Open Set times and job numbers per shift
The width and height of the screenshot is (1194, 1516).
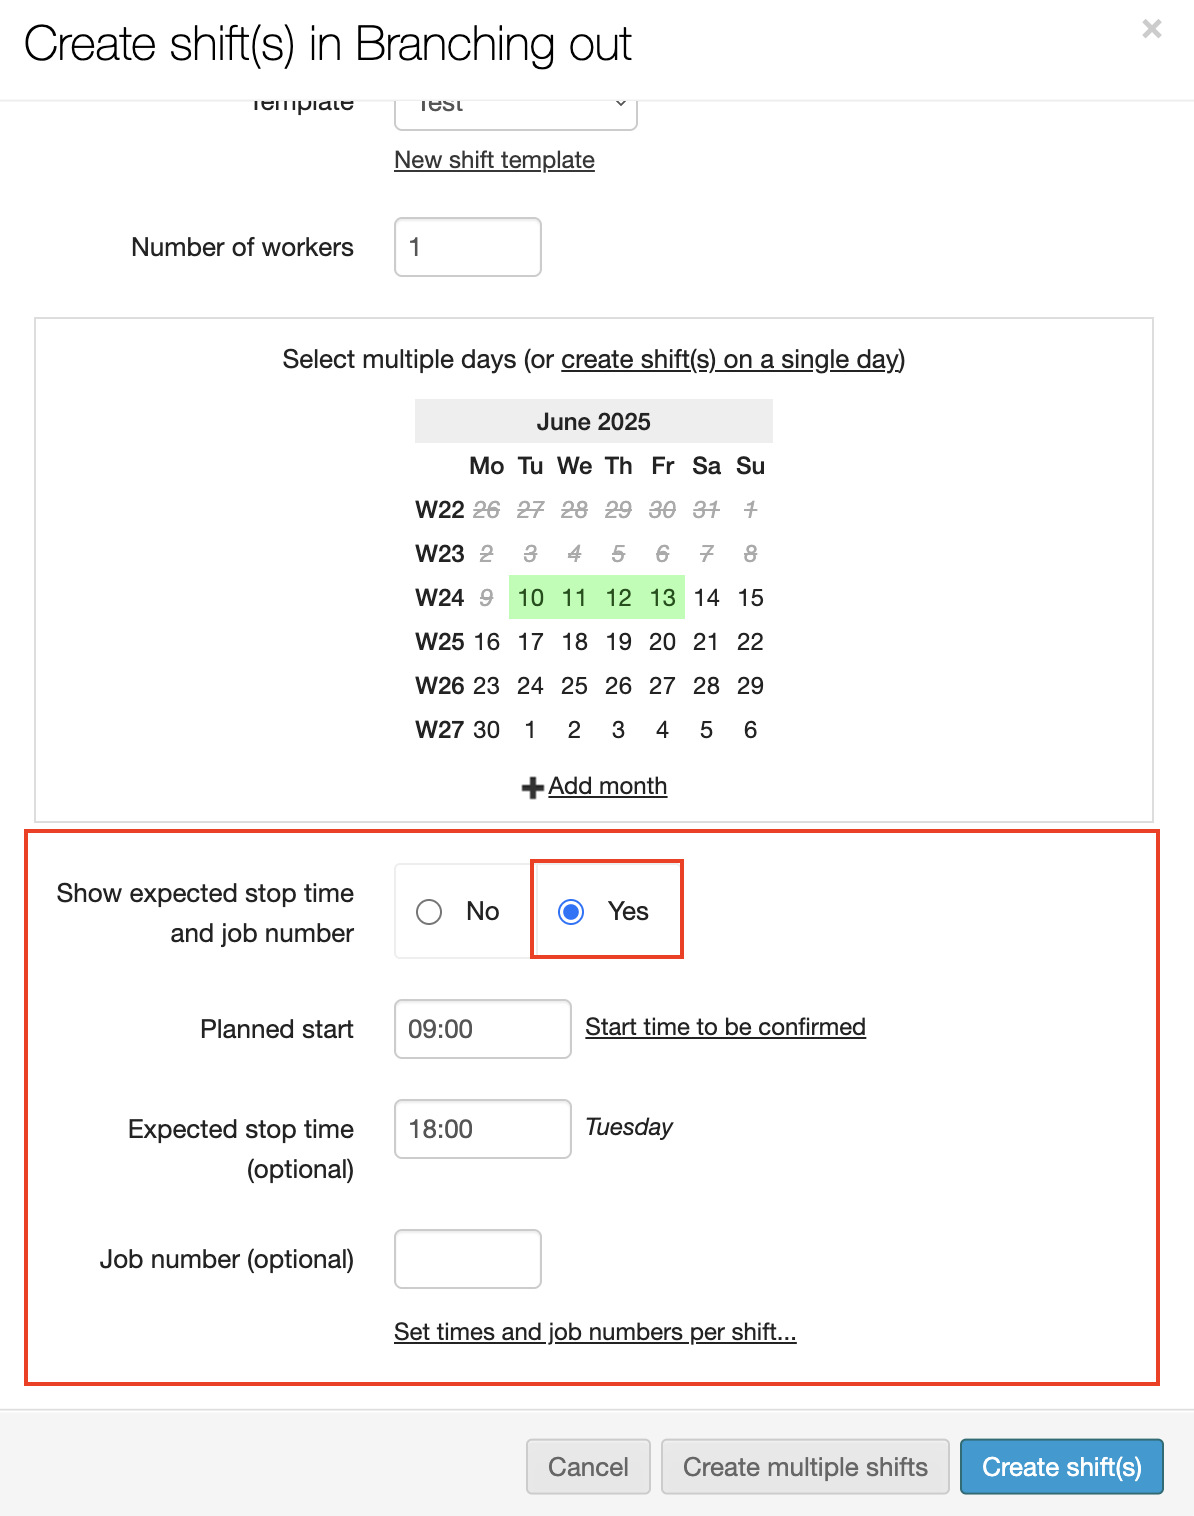pos(595,1332)
